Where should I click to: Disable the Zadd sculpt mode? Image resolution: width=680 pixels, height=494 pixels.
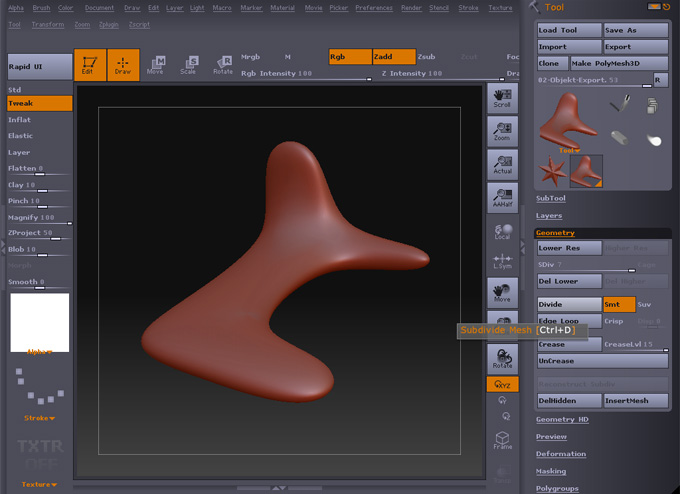[393, 57]
